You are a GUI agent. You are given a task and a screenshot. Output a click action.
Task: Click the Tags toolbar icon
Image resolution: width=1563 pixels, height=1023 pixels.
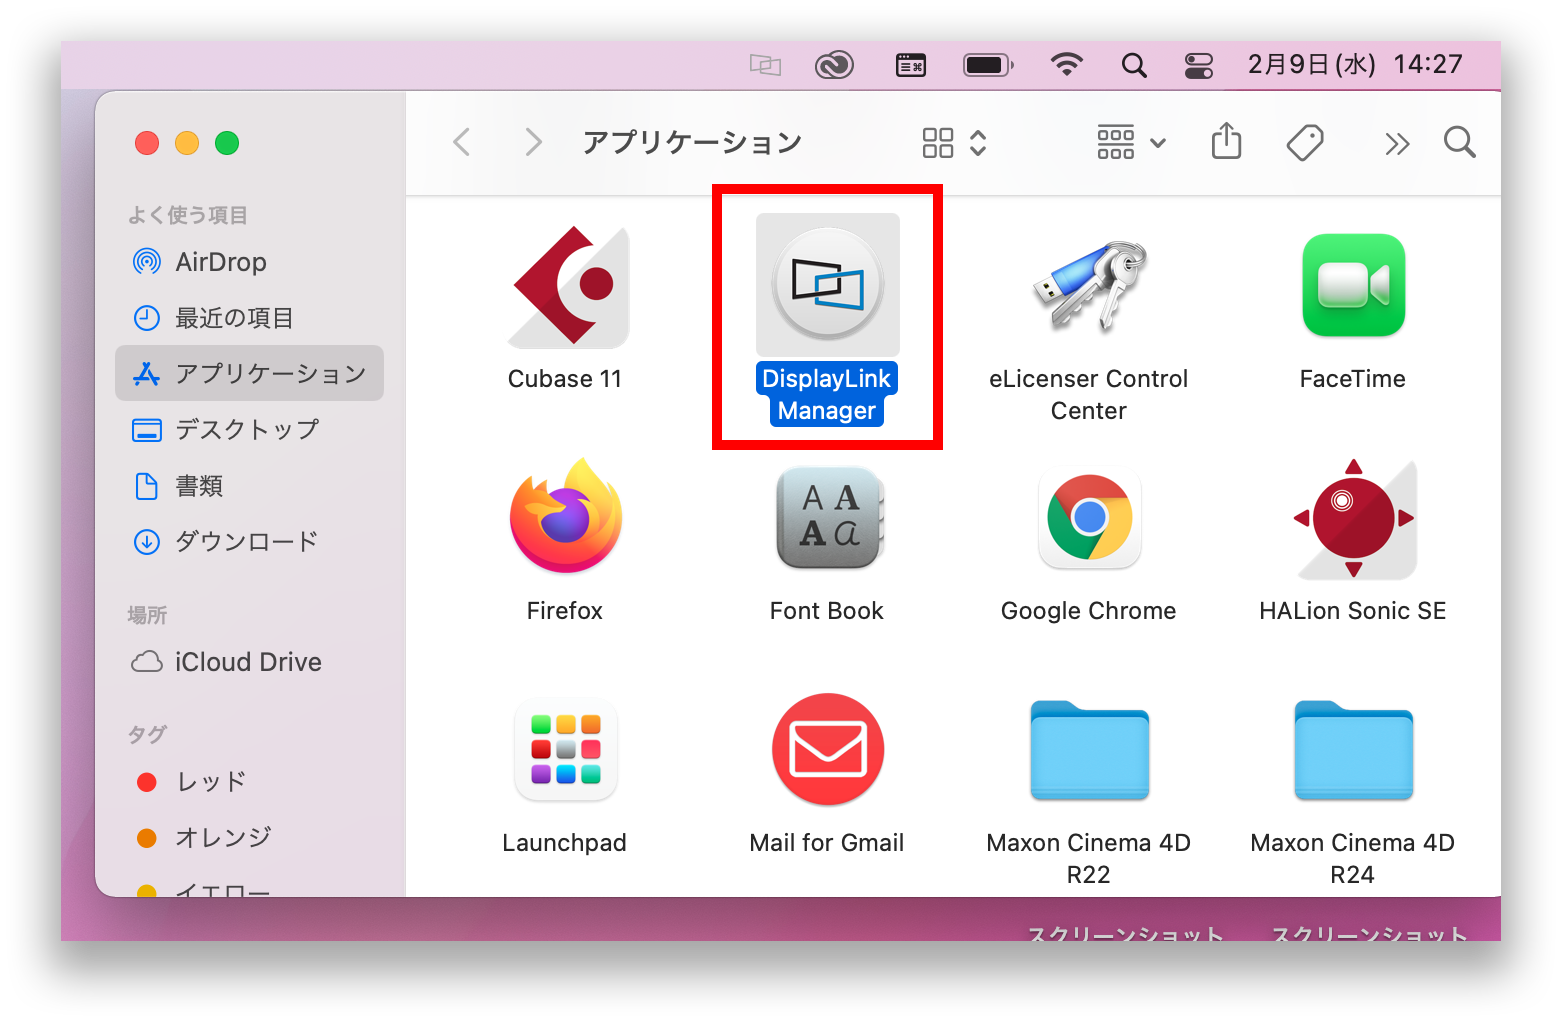tap(1305, 142)
